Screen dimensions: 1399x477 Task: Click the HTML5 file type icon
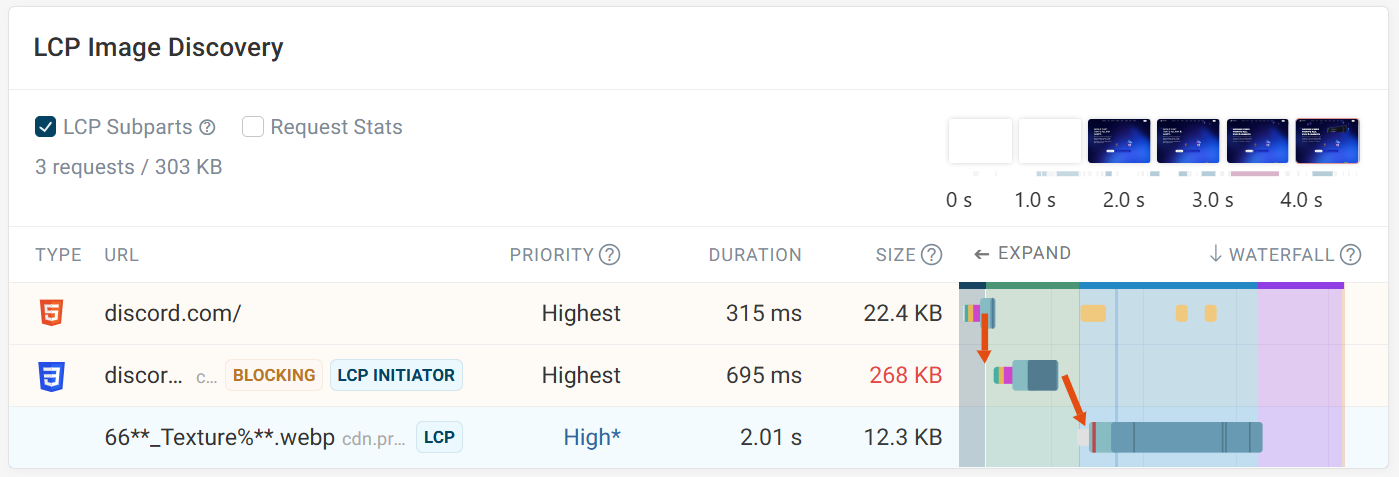point(50,314)
